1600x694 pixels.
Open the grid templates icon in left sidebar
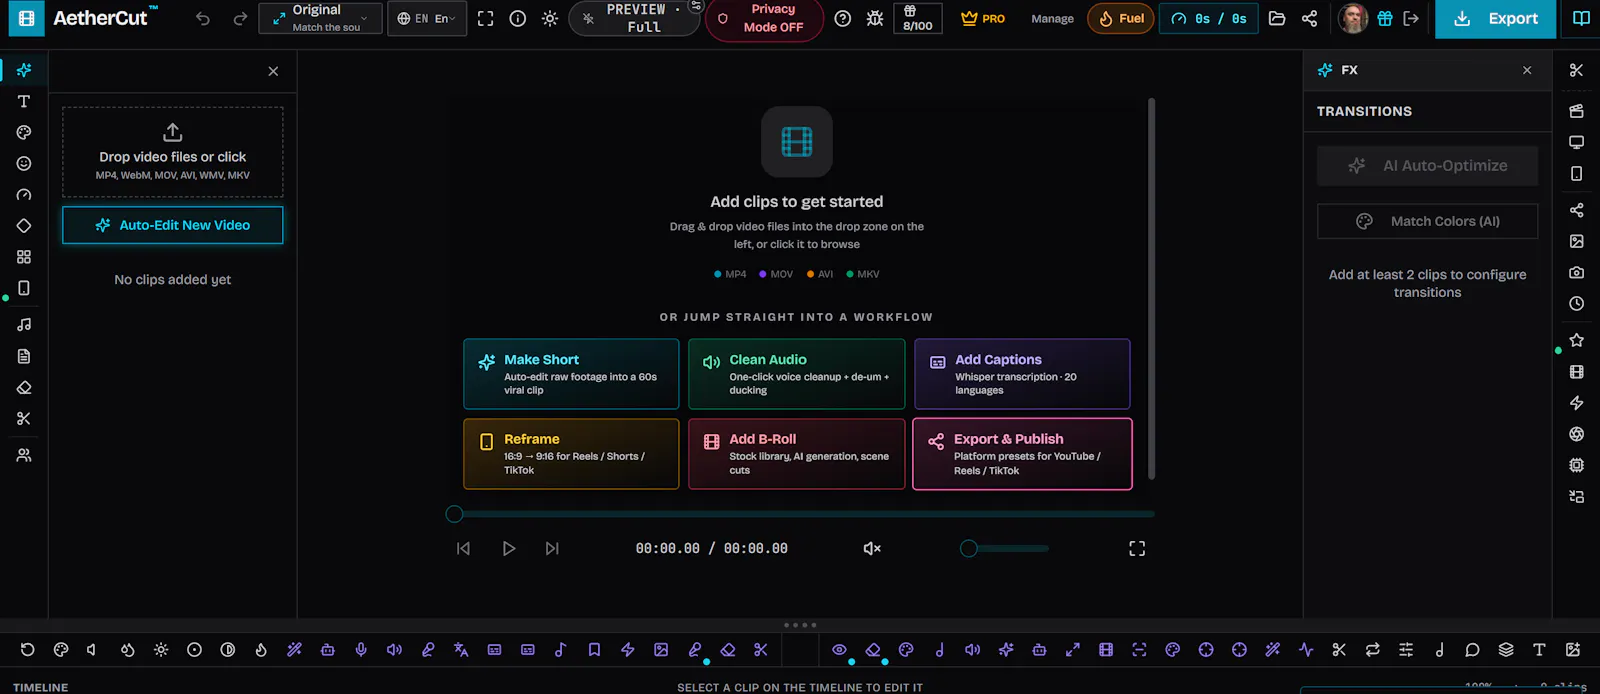pos(24,257)
